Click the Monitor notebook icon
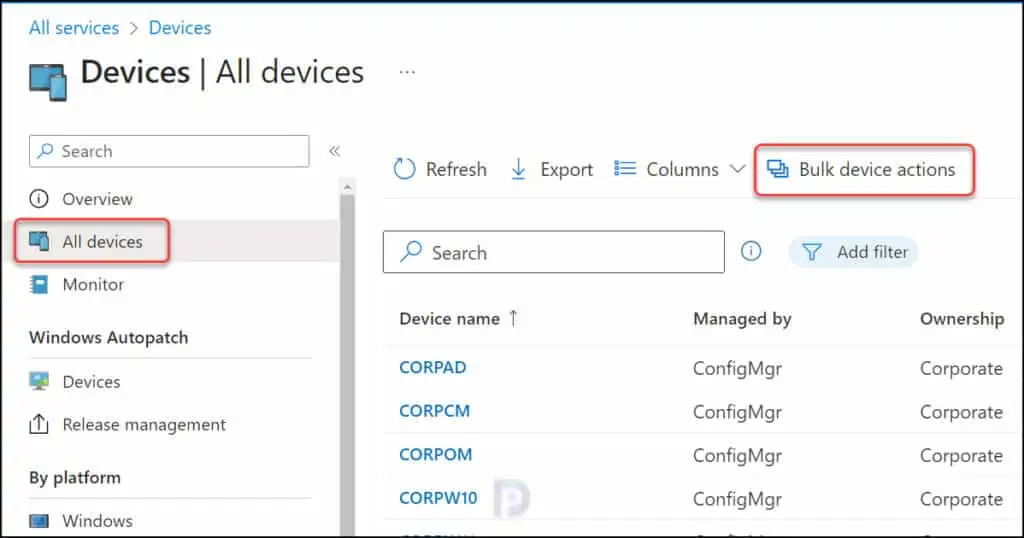This screenshot has width=1024, height=538. coord(39,284)
